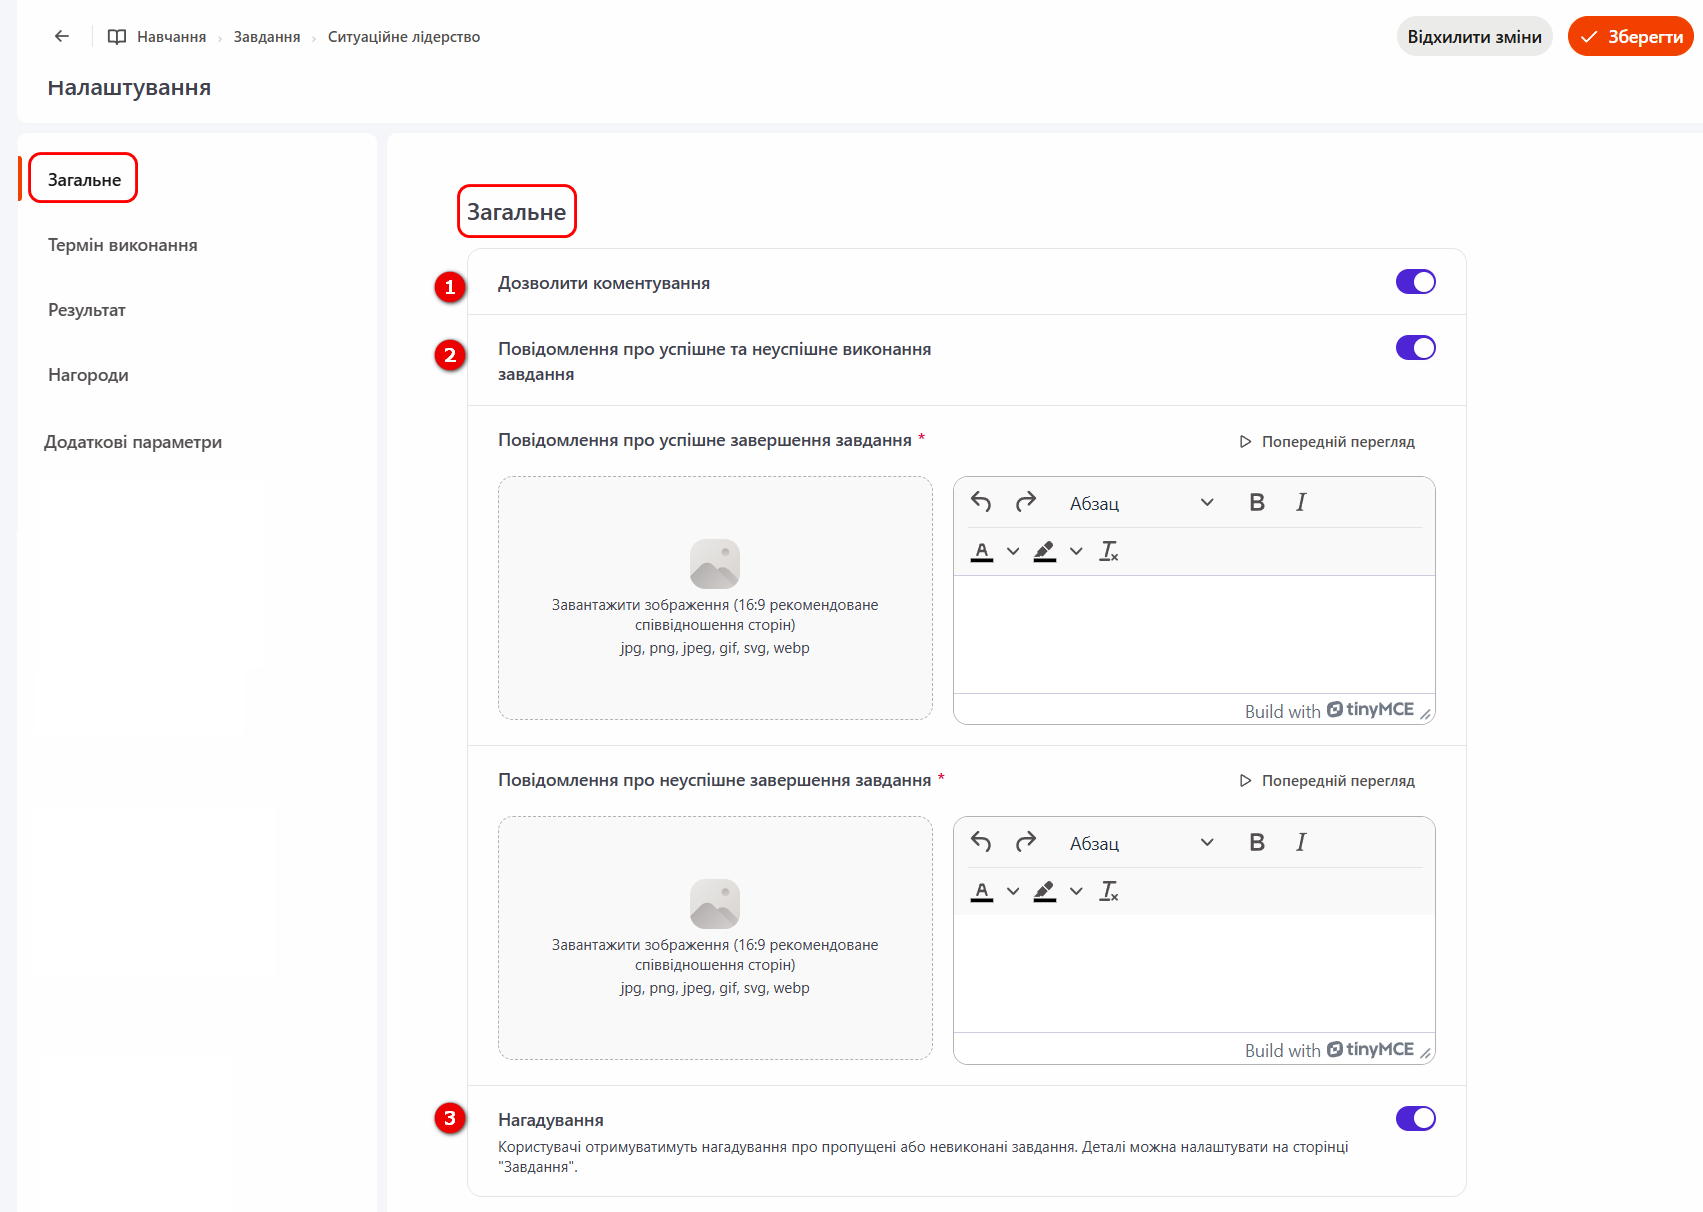The height and width of the screenshot is (1212, 1703).
Task: Apply text color in success message editor
Action: pyautogui.click(x=982, y=551)
